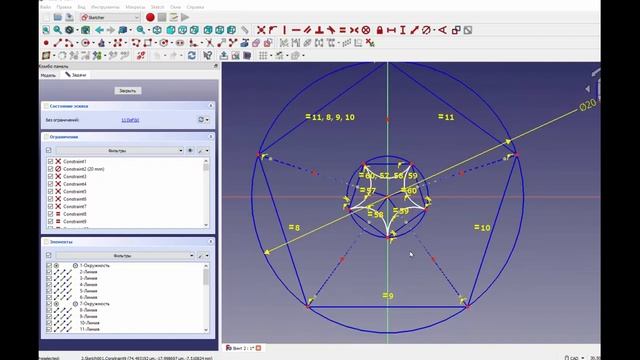
Task: Collapse the sketch state section
Action: [211, 106]
